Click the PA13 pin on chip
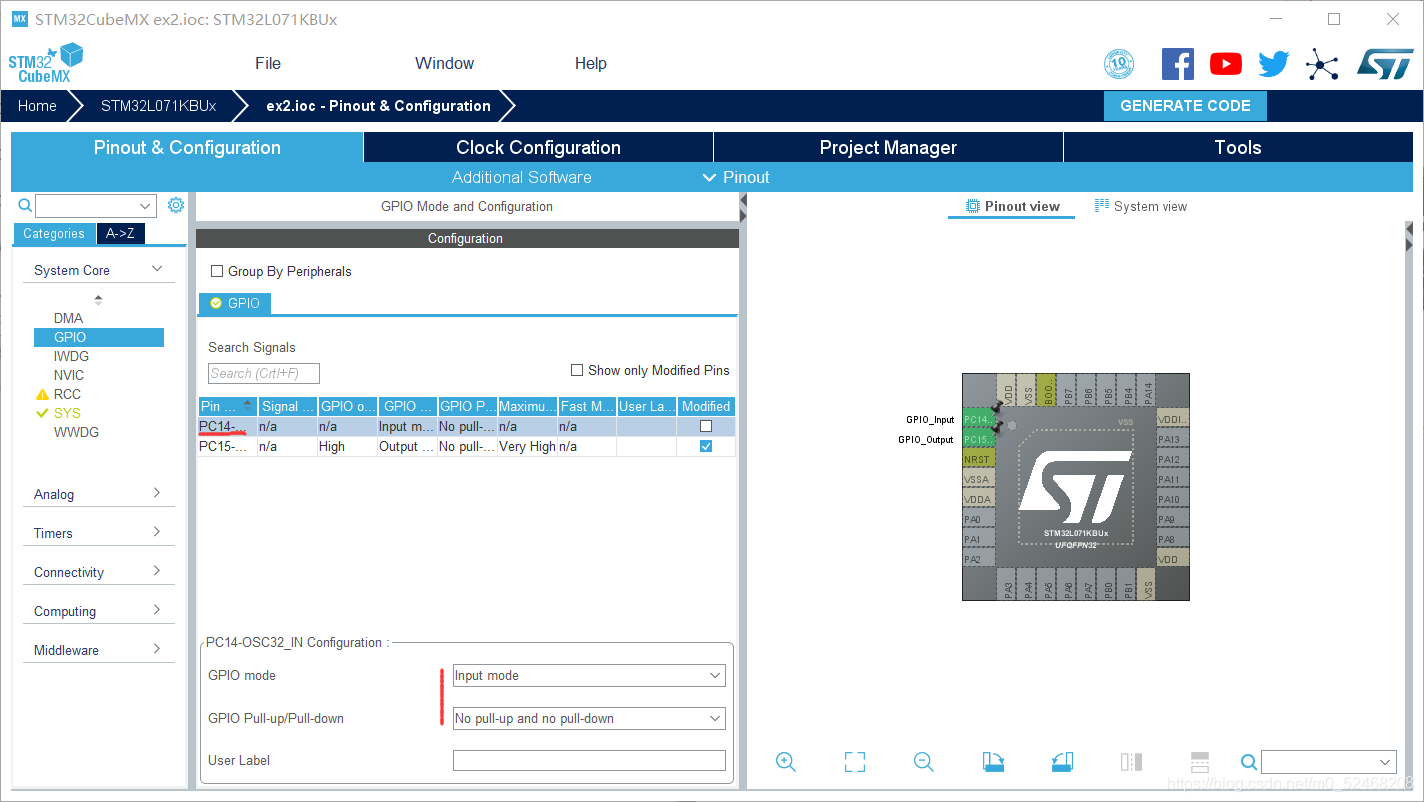The image size is (1424, 802). click(x=1173, y=439)
